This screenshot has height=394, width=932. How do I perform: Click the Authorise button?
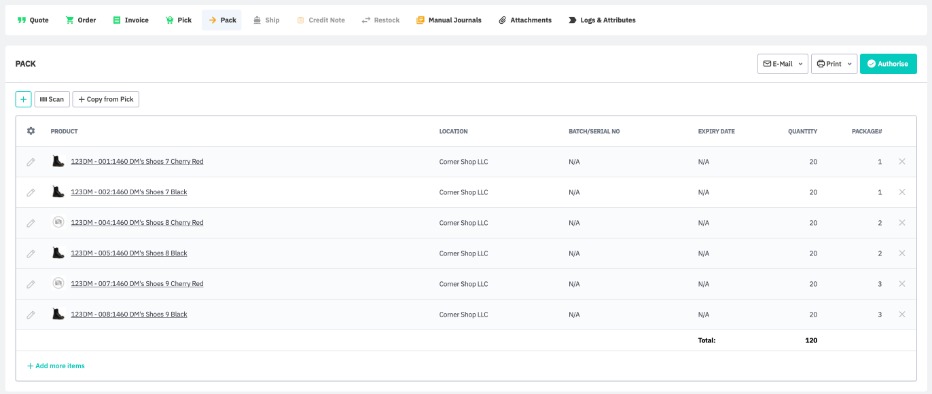coord(888,64)
